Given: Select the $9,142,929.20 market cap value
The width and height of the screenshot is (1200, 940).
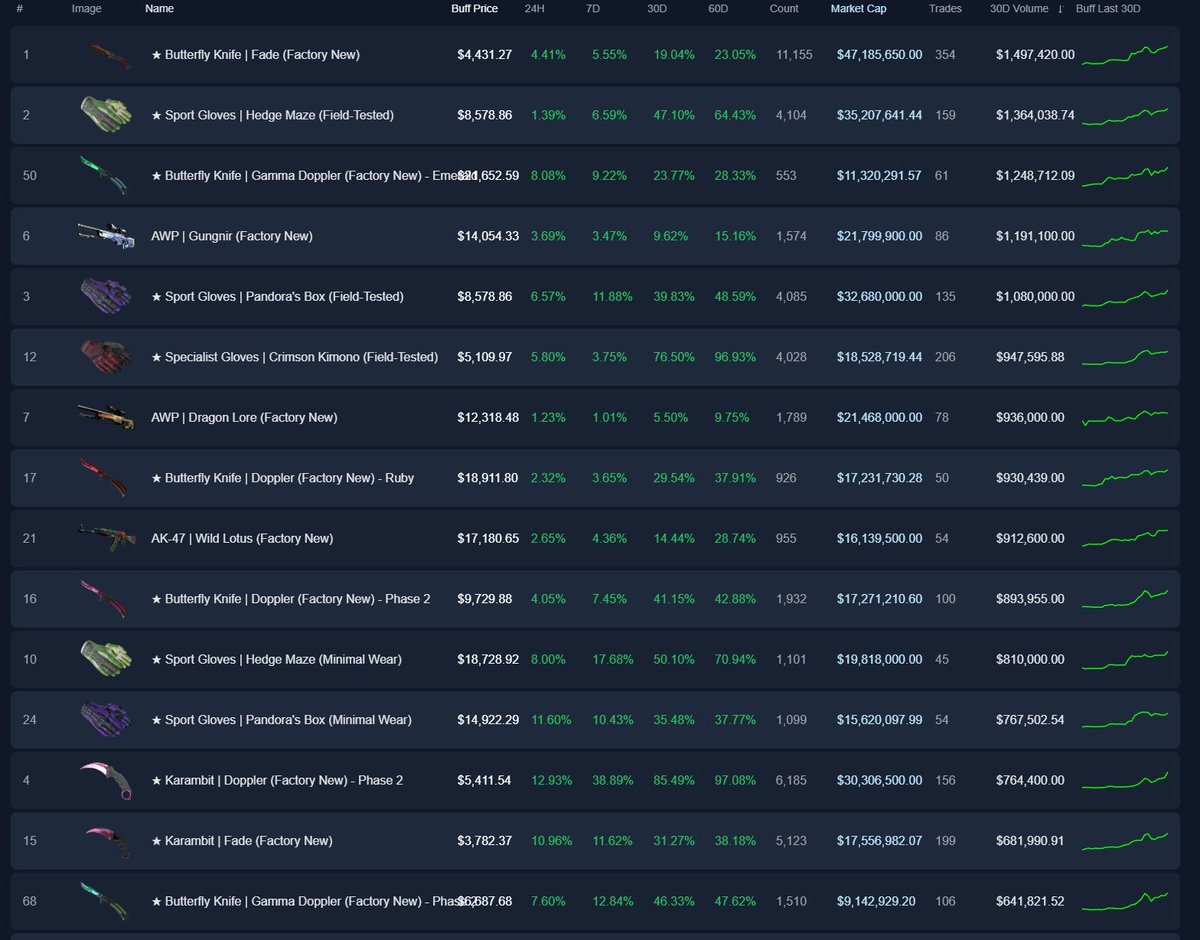Looking at the screenshot, I should pyautogui.click(x=876, y=901).
